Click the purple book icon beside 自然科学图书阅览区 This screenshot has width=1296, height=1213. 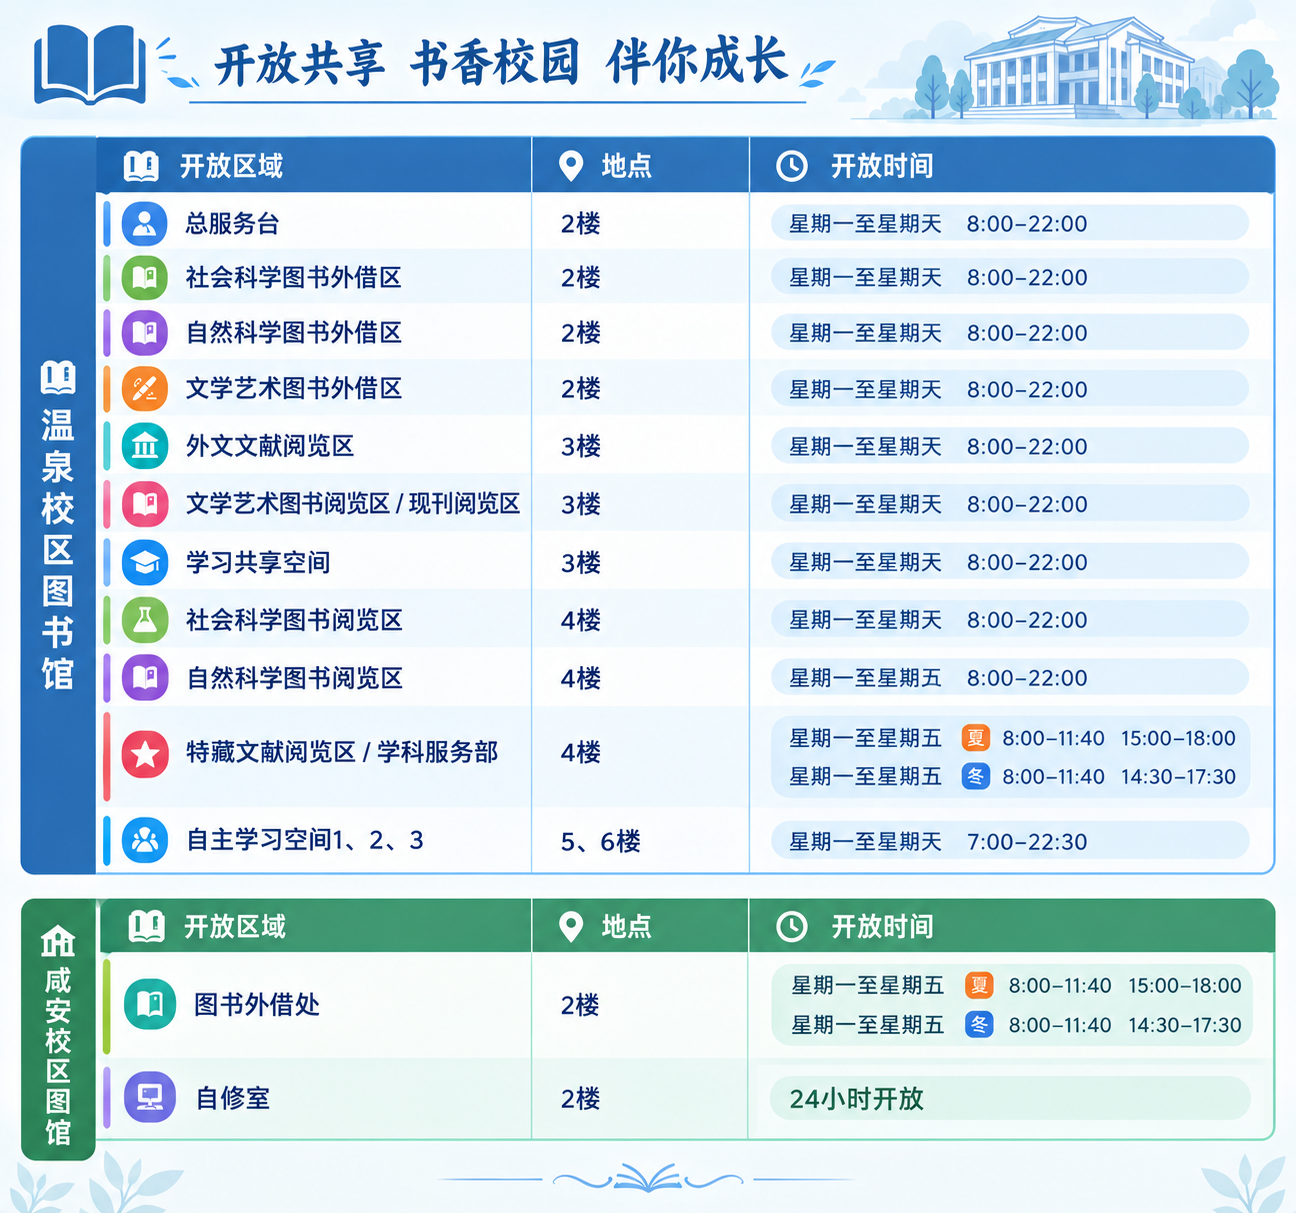145,678
